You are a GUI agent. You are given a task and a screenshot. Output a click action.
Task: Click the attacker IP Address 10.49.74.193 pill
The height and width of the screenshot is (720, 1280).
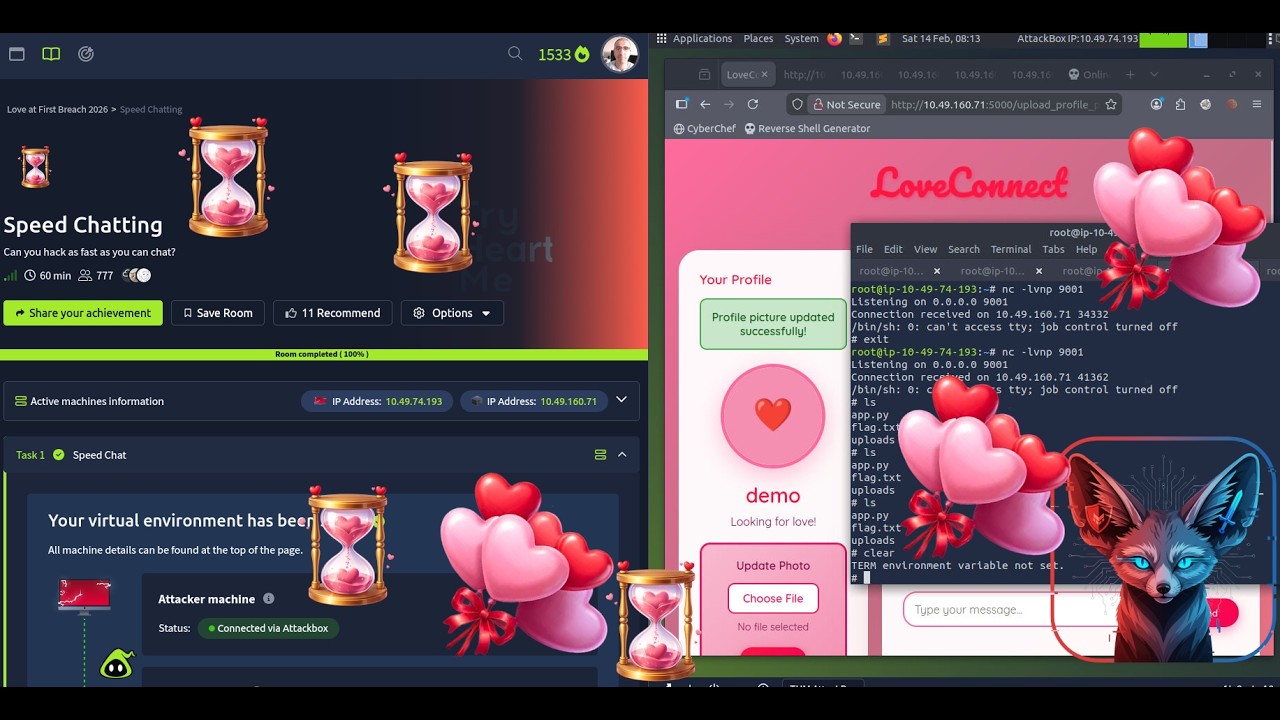point(378,401)
